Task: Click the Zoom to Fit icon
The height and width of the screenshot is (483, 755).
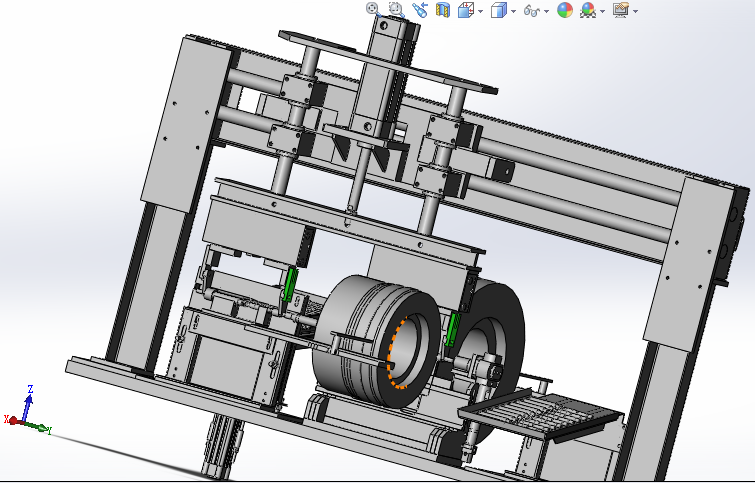Action: pos(373,10)
